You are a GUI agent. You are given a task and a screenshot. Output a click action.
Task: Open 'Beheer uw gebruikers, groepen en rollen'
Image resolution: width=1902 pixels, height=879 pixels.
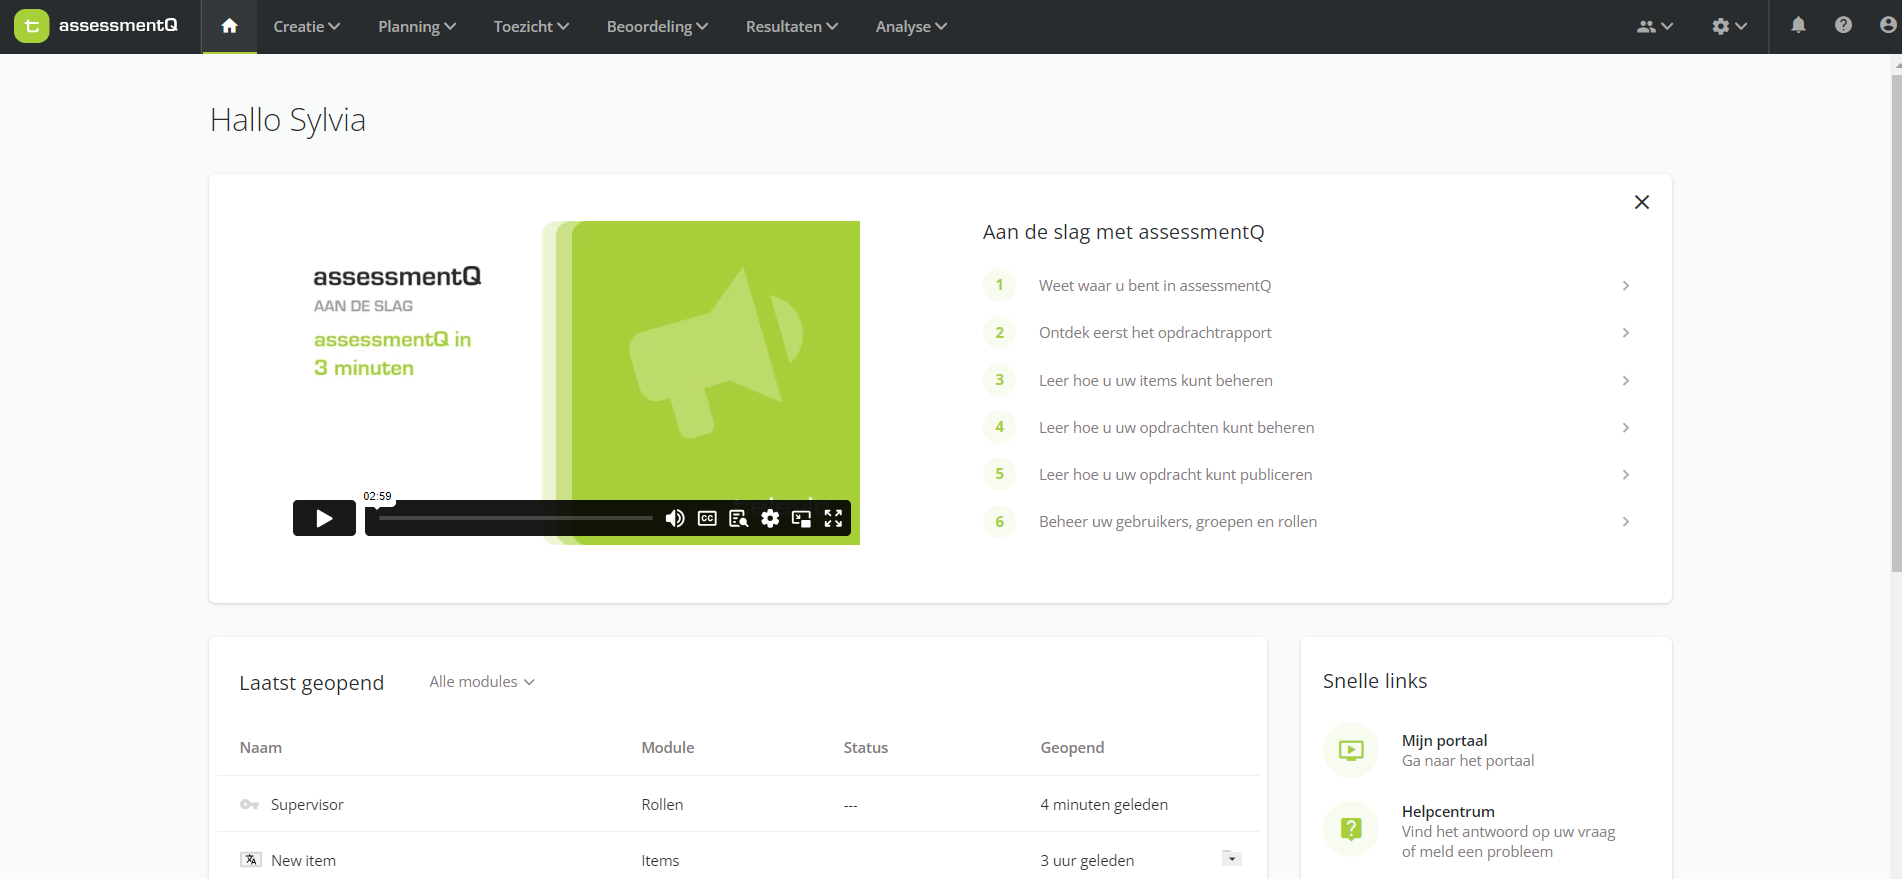(x=1178, y=522)
